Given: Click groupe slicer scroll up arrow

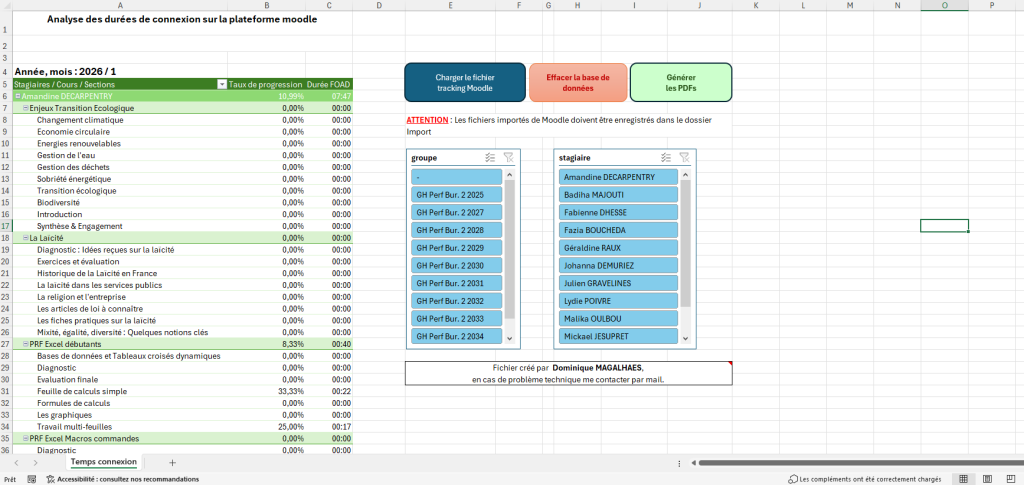Looking at the screenshot, I should [510, 174].
